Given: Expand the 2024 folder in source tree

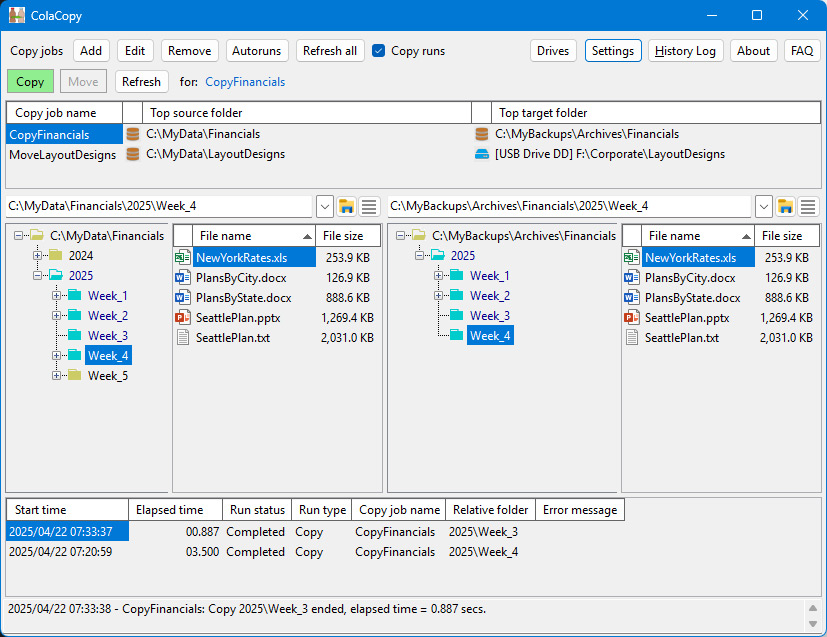Looking at the screenshot, I should 37,255.
